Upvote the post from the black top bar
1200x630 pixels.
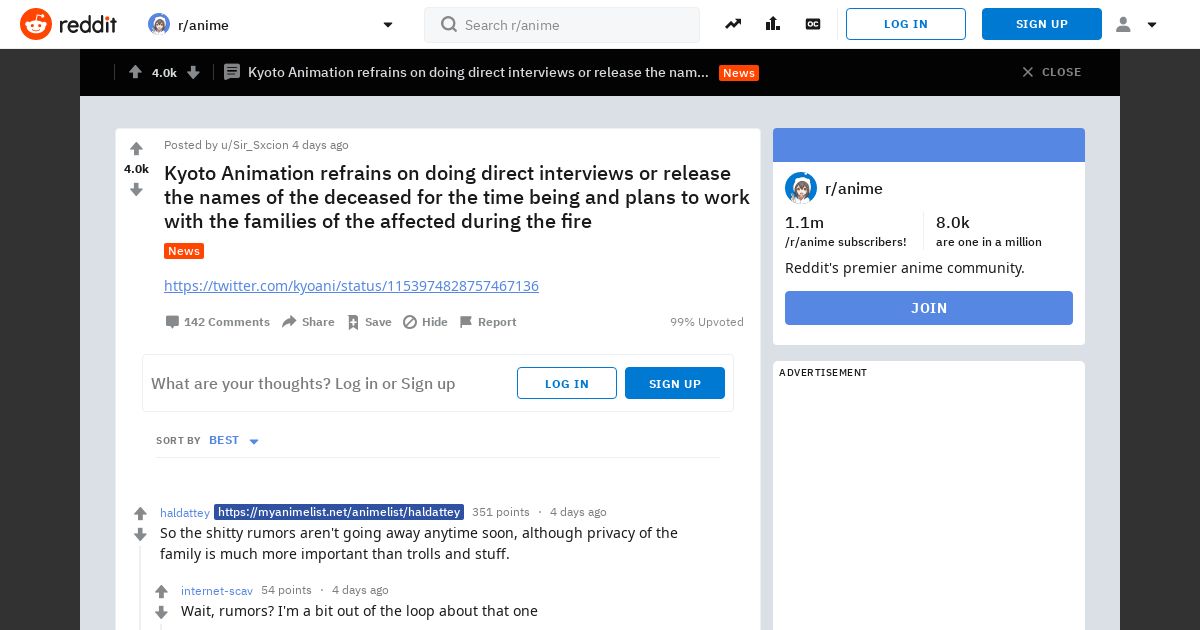click(135, 72)
